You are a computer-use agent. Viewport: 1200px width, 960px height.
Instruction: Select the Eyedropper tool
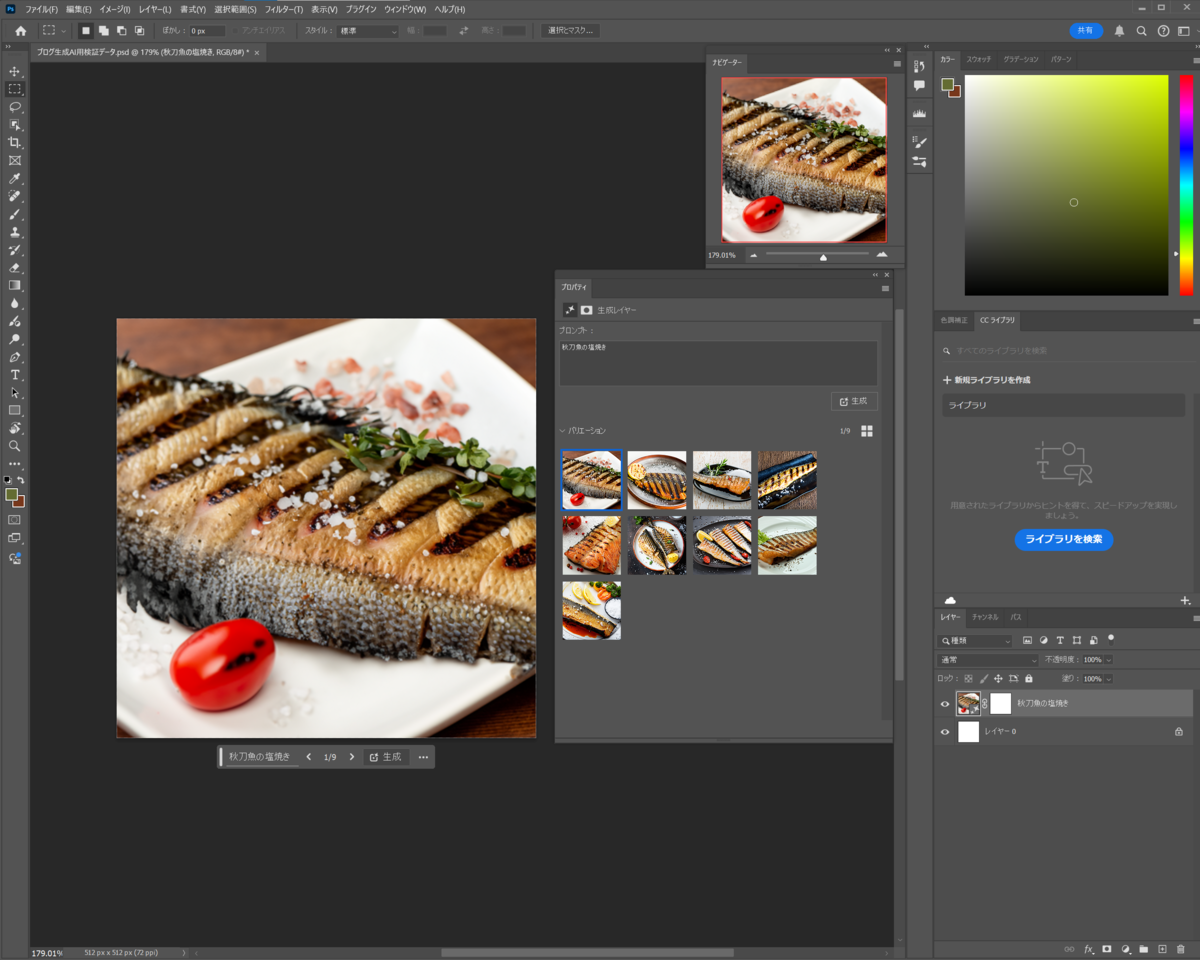[15, 178]
